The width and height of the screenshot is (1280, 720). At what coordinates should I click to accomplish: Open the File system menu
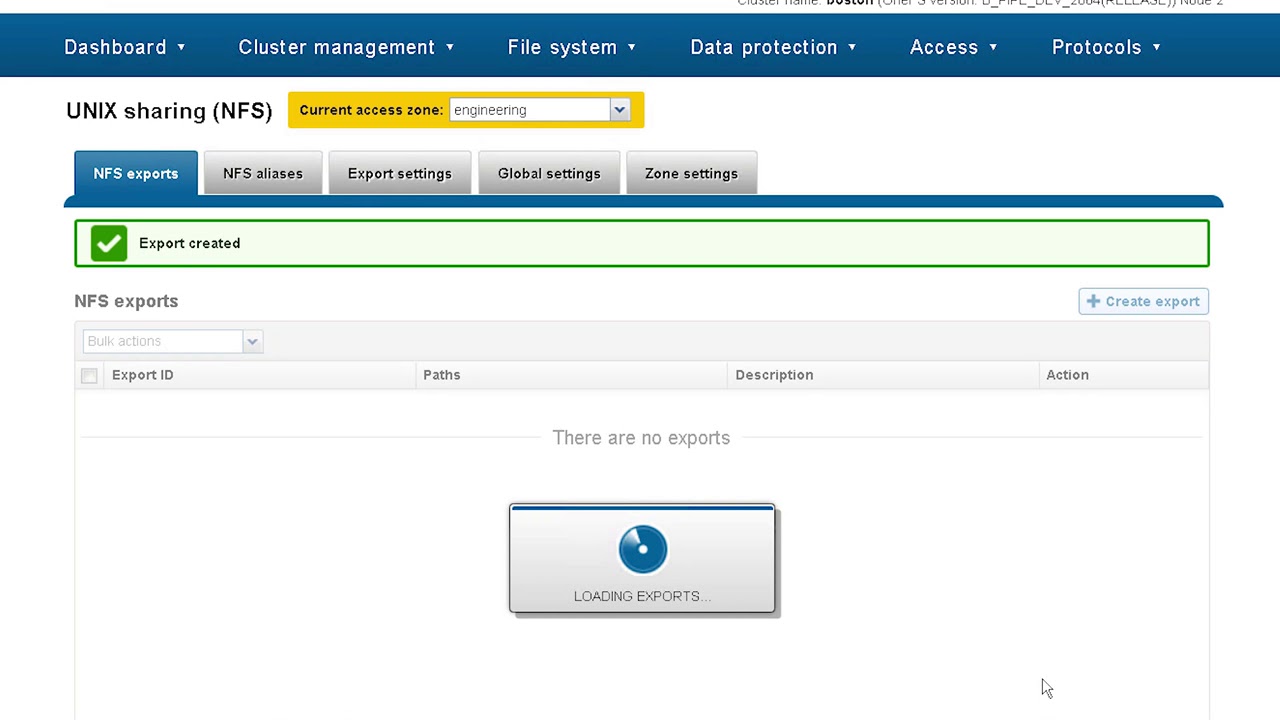(572, 47)
